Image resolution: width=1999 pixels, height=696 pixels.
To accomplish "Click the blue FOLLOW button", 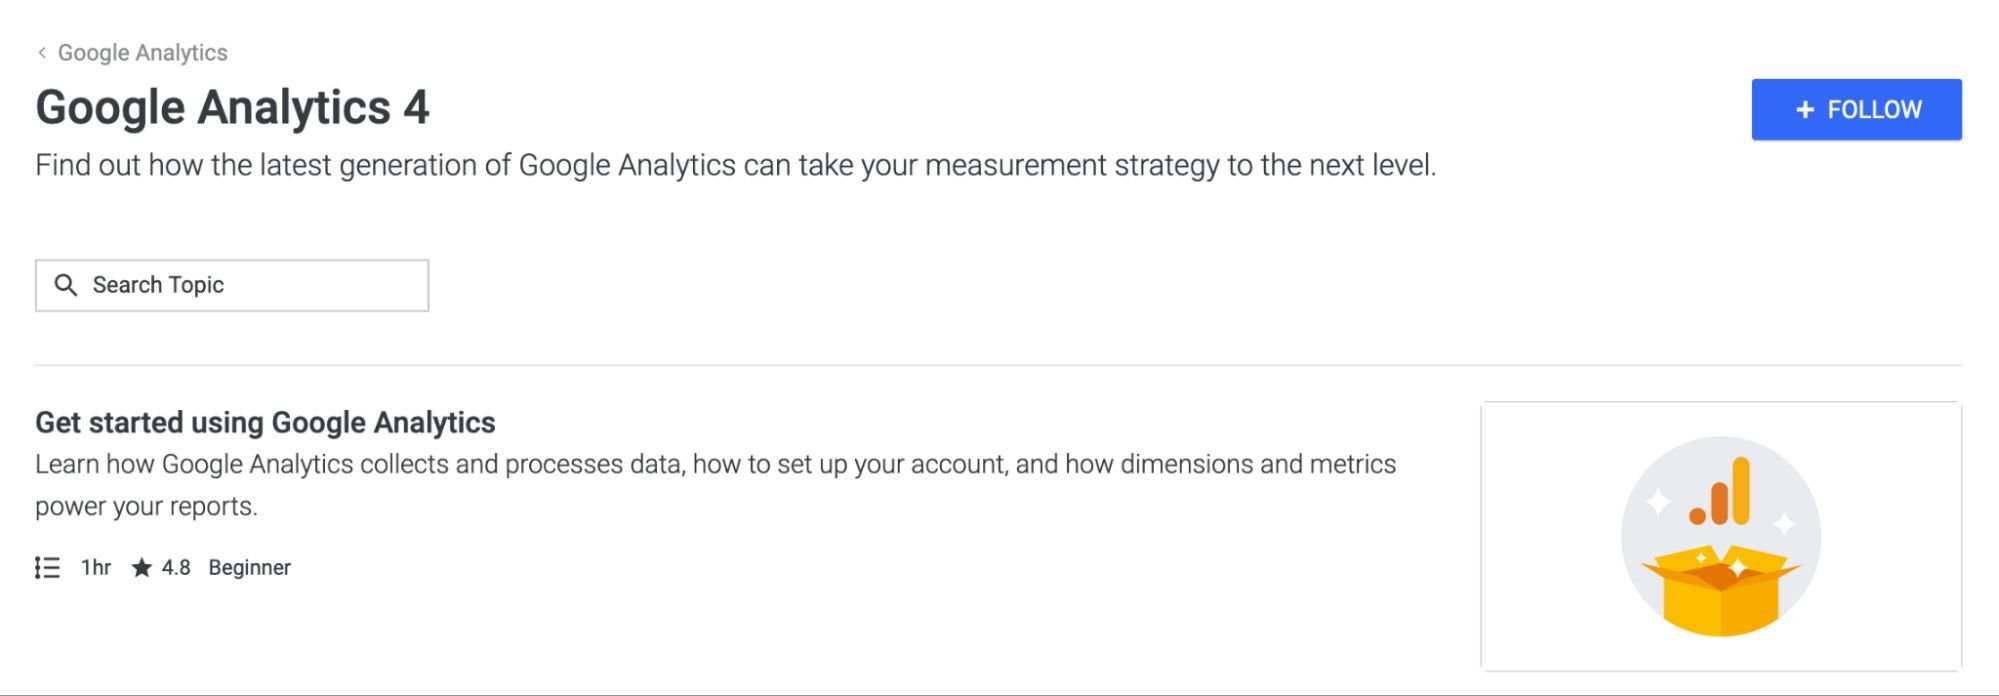I will pyautogui.click(x=1856, y=109).
